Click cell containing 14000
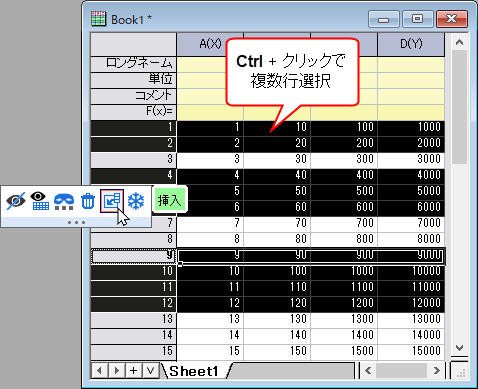The height and width of the screenshot is (389, 478). pyautogui.click(x=411, y=336)
